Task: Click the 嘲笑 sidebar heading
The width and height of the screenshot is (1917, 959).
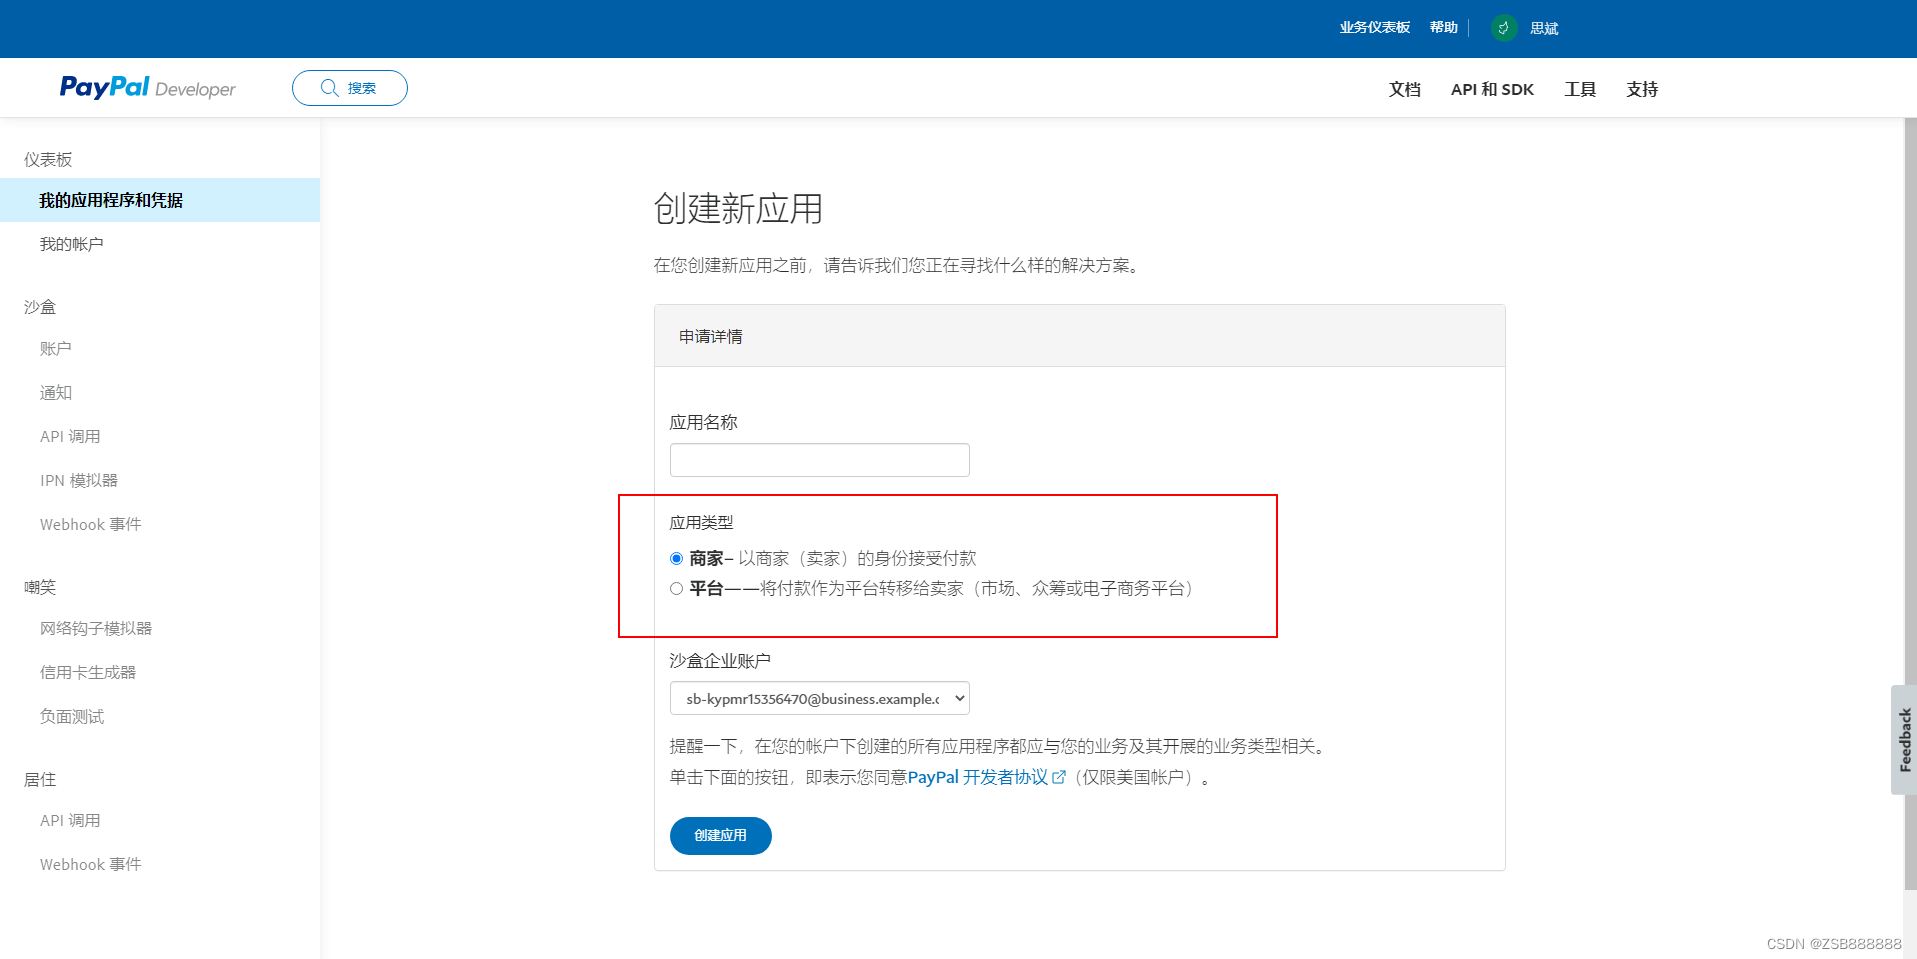Action: tap(40, 587)
